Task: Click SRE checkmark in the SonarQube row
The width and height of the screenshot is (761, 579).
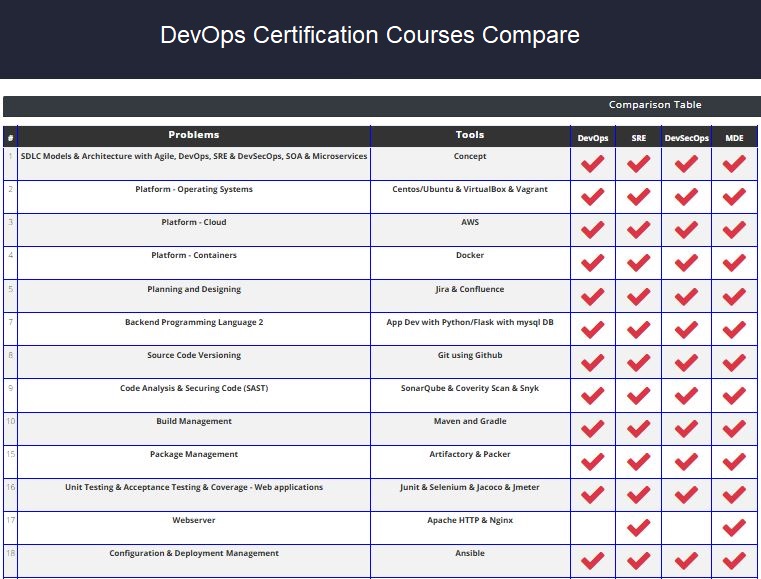Action: [x=638, y=395]
